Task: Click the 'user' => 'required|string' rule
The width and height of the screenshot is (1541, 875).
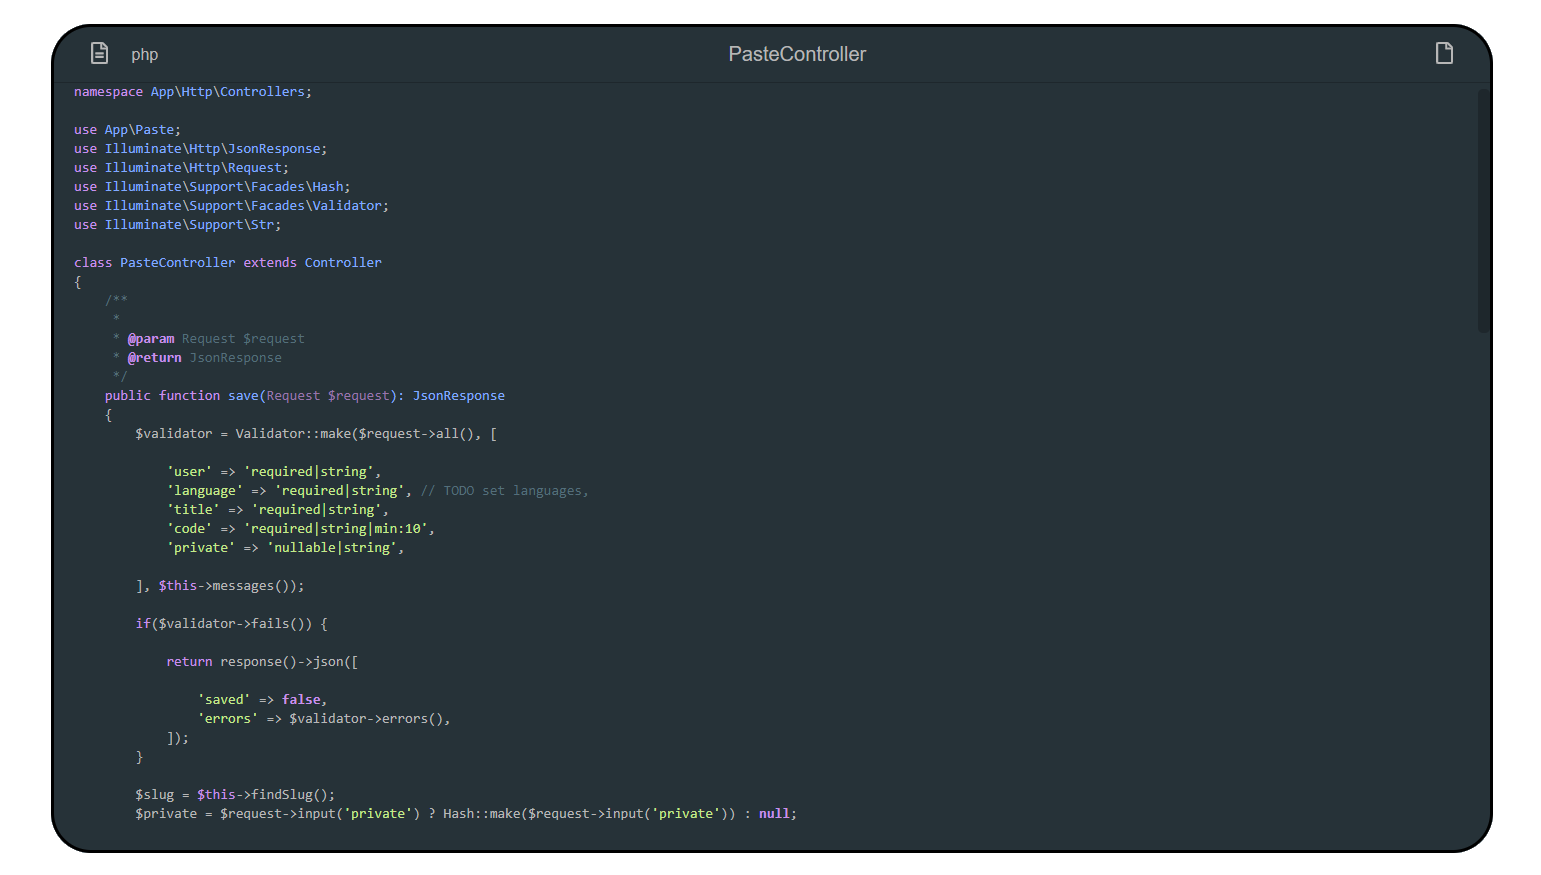Action: tap(274, 472)
